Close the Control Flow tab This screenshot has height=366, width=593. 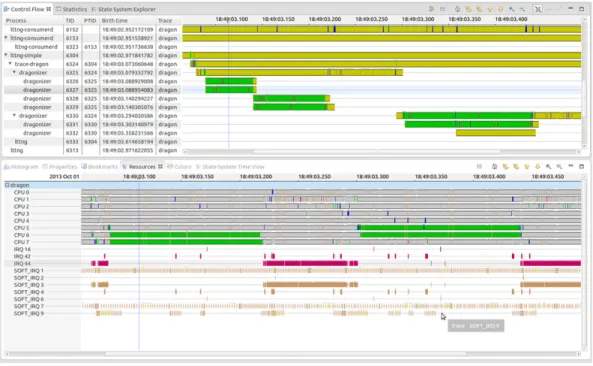pos(49,9)
